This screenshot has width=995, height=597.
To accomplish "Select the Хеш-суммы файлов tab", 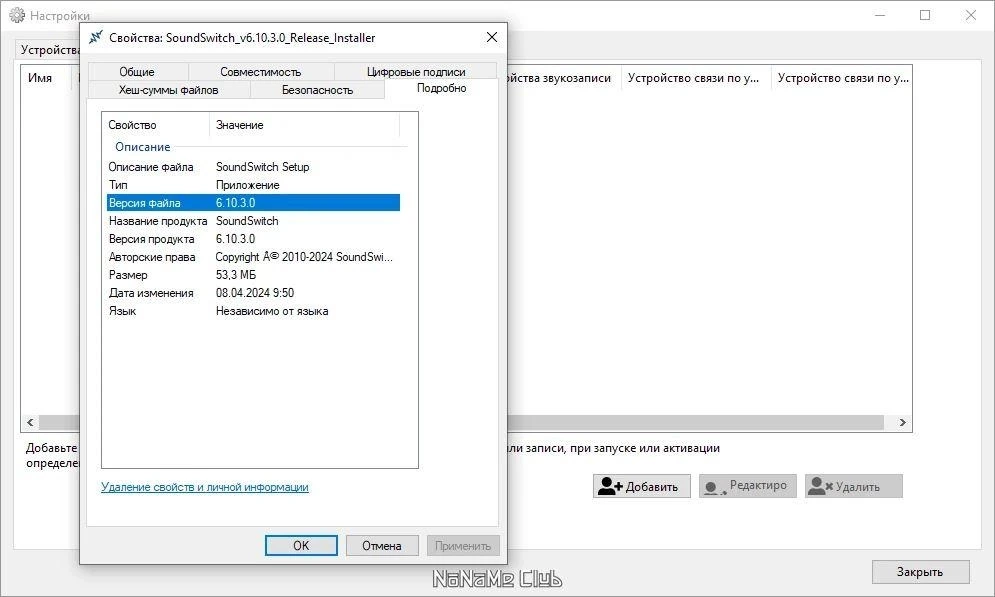I will click(168, 89).
